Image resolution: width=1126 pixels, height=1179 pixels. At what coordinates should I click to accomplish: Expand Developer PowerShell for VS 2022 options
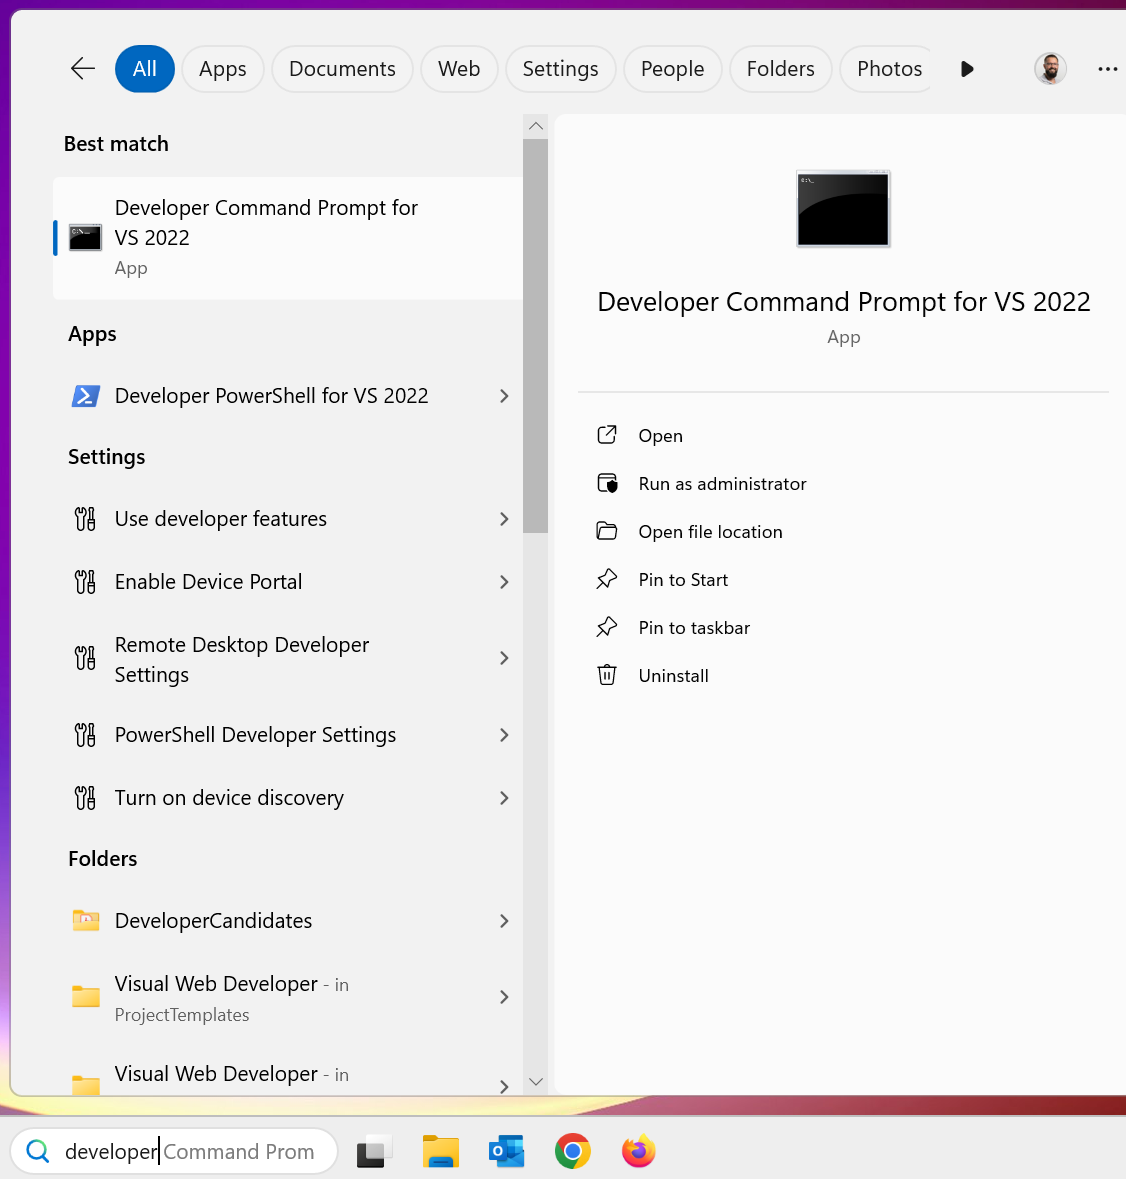click(x=504, y=396)
